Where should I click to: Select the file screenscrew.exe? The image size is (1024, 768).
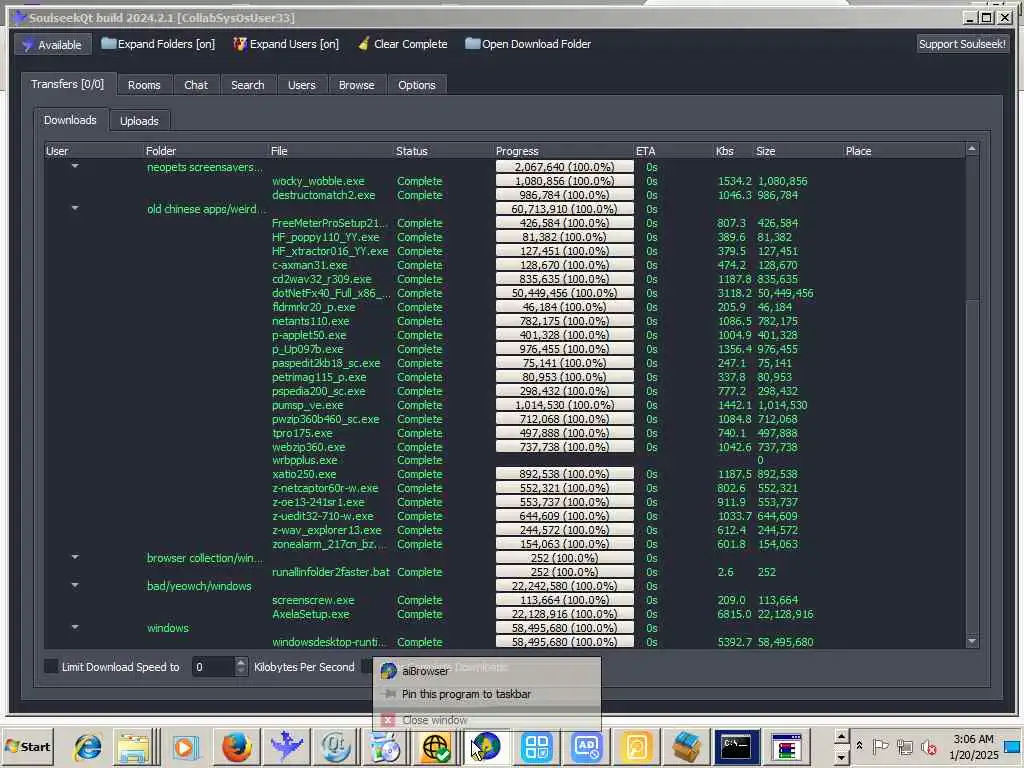[x=313, y=600]
